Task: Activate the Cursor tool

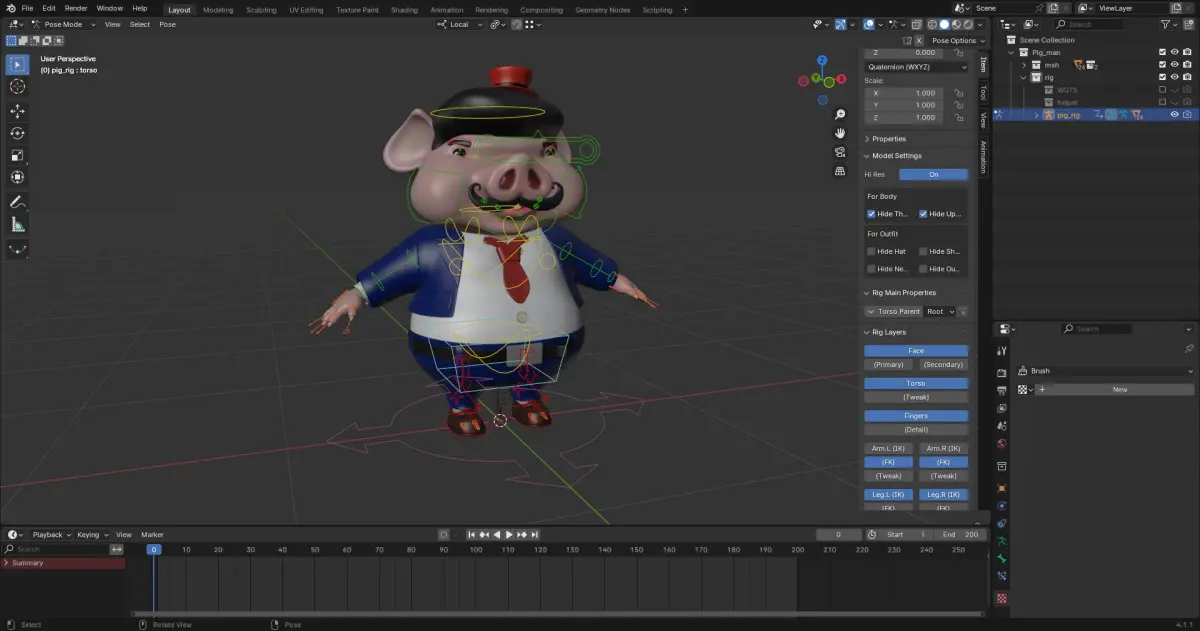Action: coord(17,87)
